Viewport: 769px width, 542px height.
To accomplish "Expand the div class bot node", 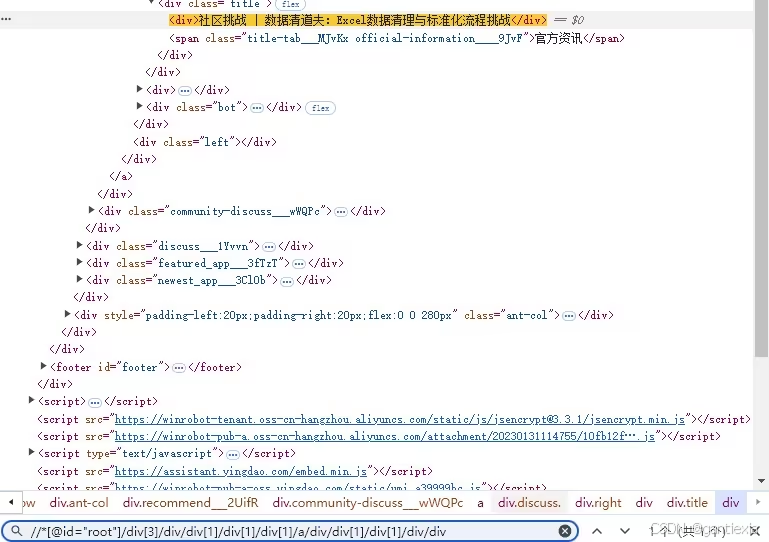I will (139, 106).
